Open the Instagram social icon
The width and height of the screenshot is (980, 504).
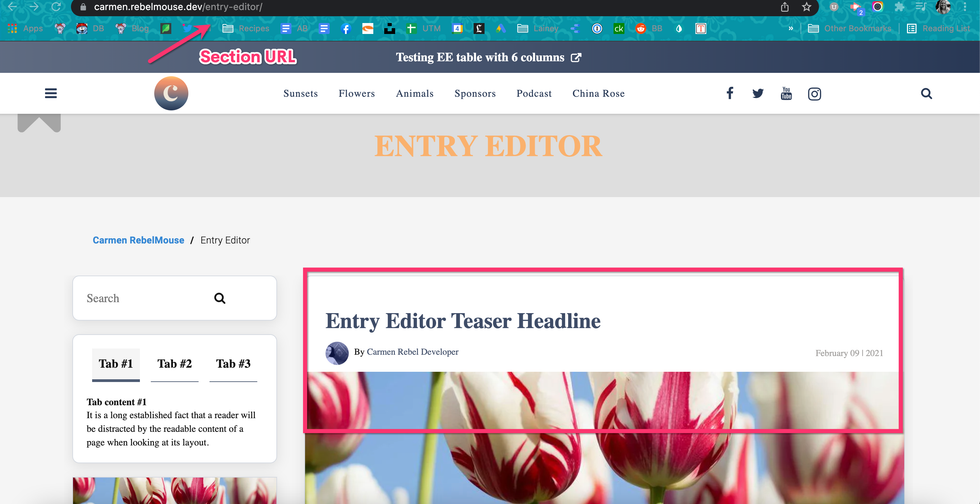click(x=815, y=94)
